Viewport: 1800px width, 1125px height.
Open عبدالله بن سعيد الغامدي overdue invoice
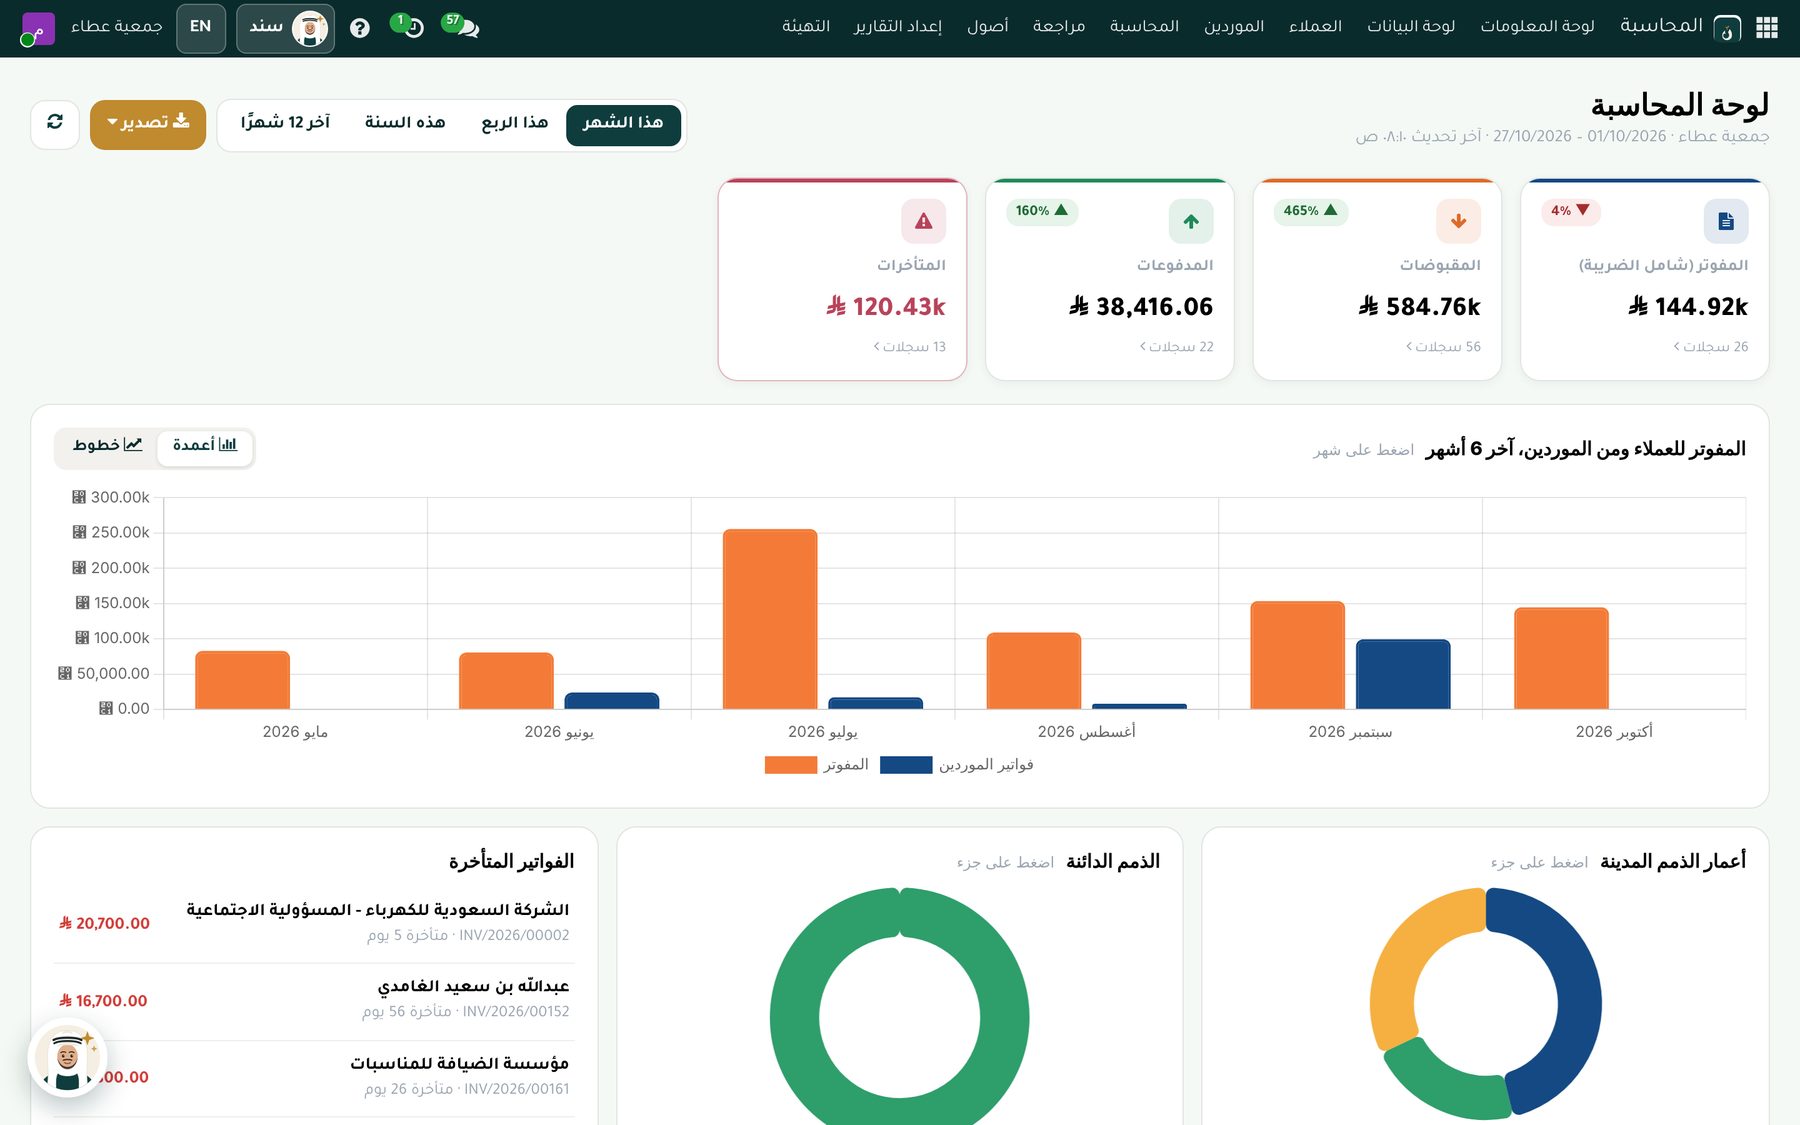pyautogui.click(x=314, y=1000)
